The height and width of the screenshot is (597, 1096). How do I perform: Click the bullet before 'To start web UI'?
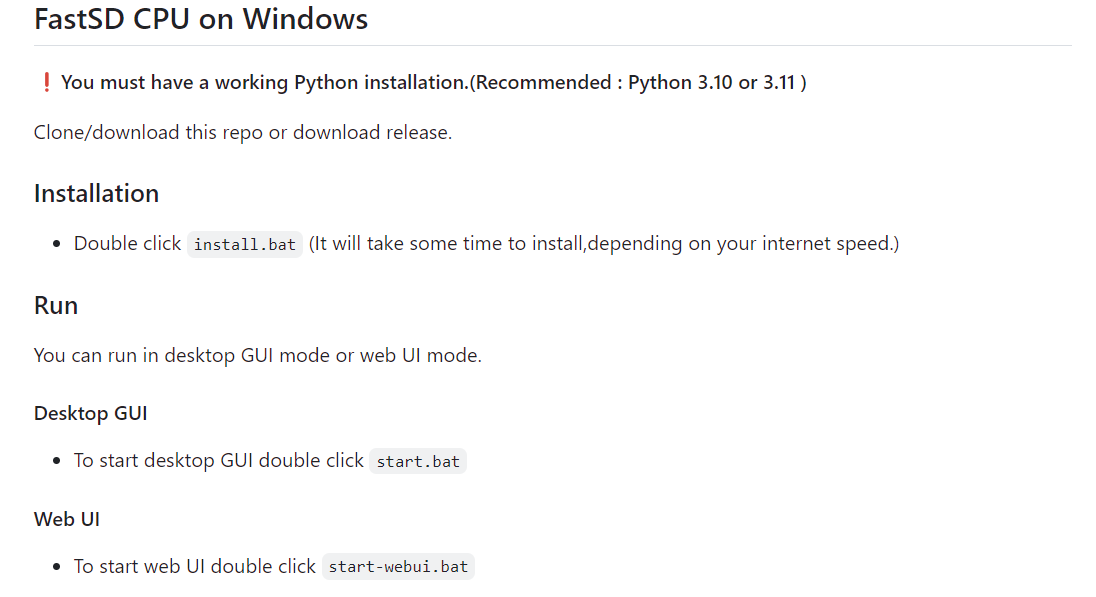57,567
